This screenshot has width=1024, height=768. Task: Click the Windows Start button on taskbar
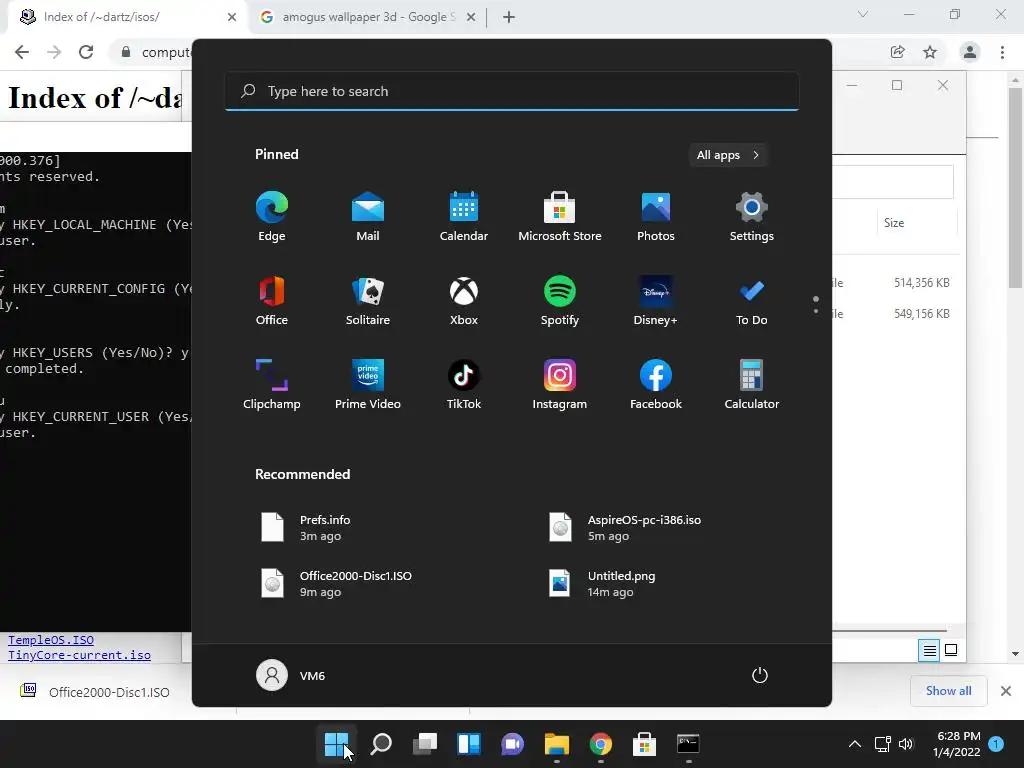pyautogui.click(x=336, y=744)
